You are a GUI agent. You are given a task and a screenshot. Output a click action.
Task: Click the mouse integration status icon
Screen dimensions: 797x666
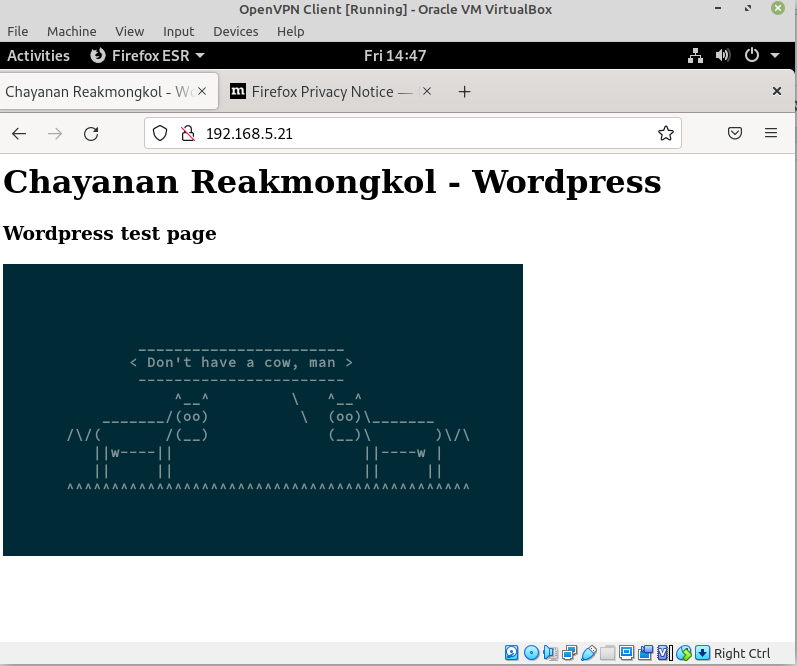[684, 652]
